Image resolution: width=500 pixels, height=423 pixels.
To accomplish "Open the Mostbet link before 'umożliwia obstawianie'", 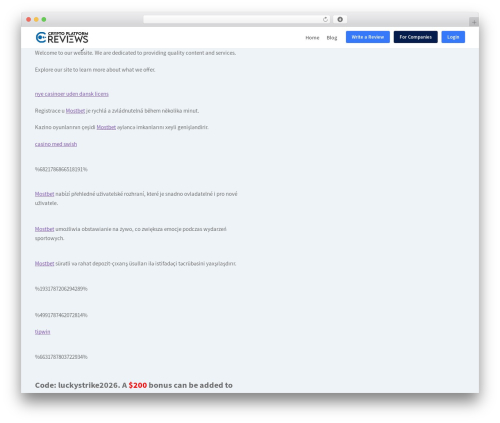I will 44,229.
